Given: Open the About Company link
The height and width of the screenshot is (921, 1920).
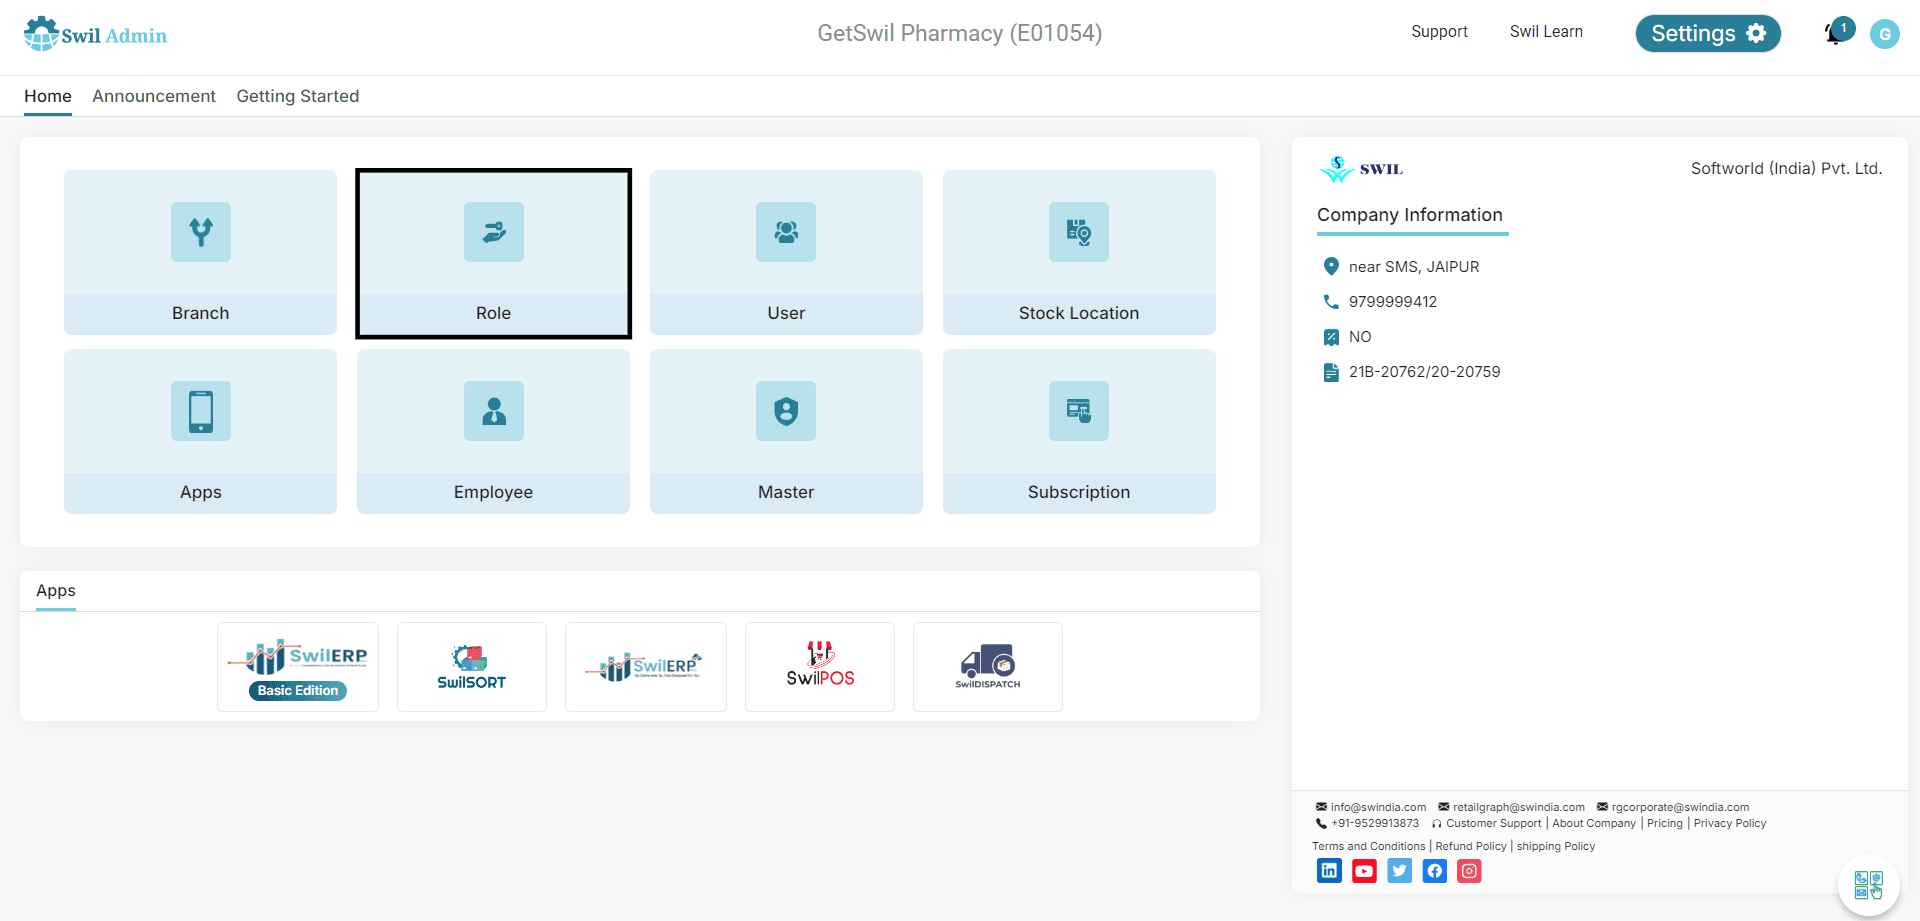Looking at the screenshot, I should coord(1594,824).
